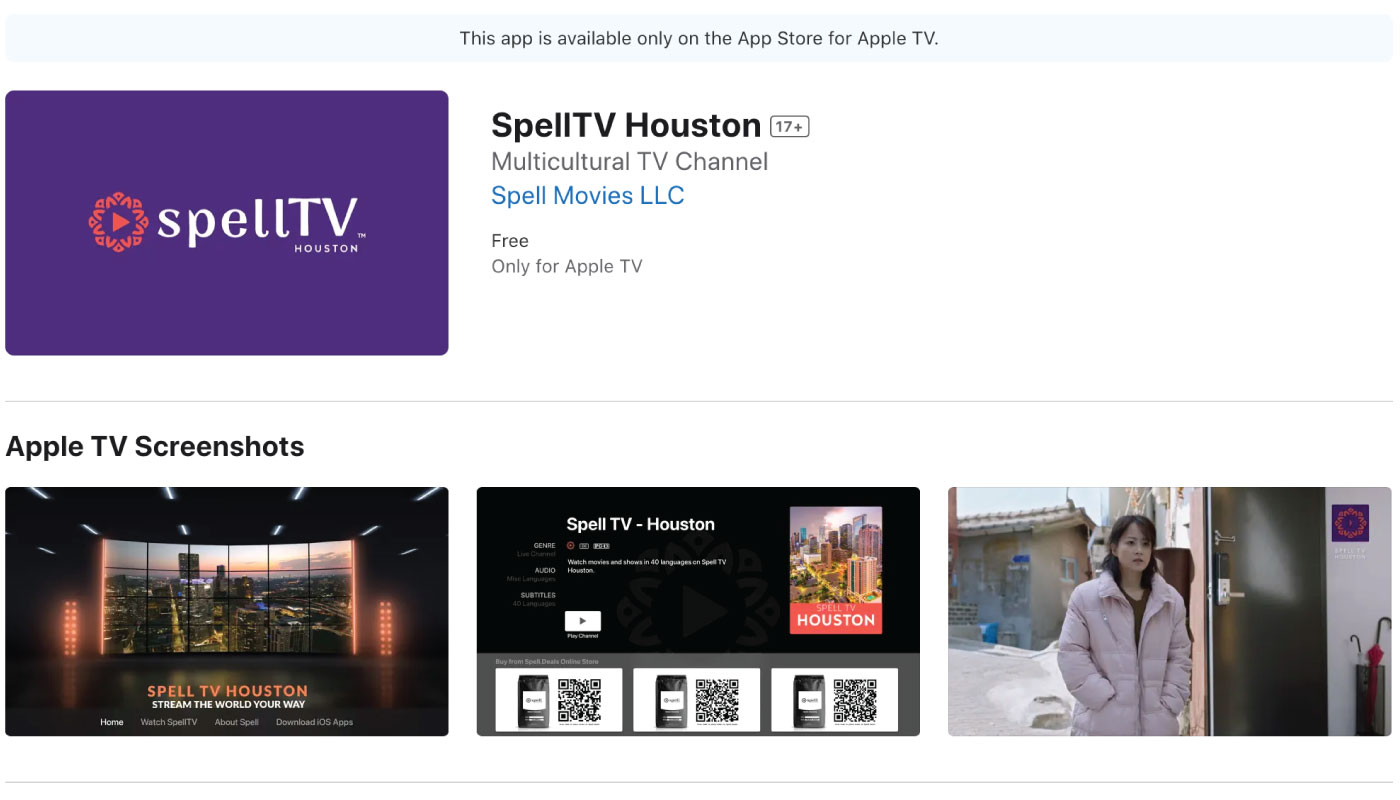Open the second screenshot titled Spell TV - Houston

698,612
